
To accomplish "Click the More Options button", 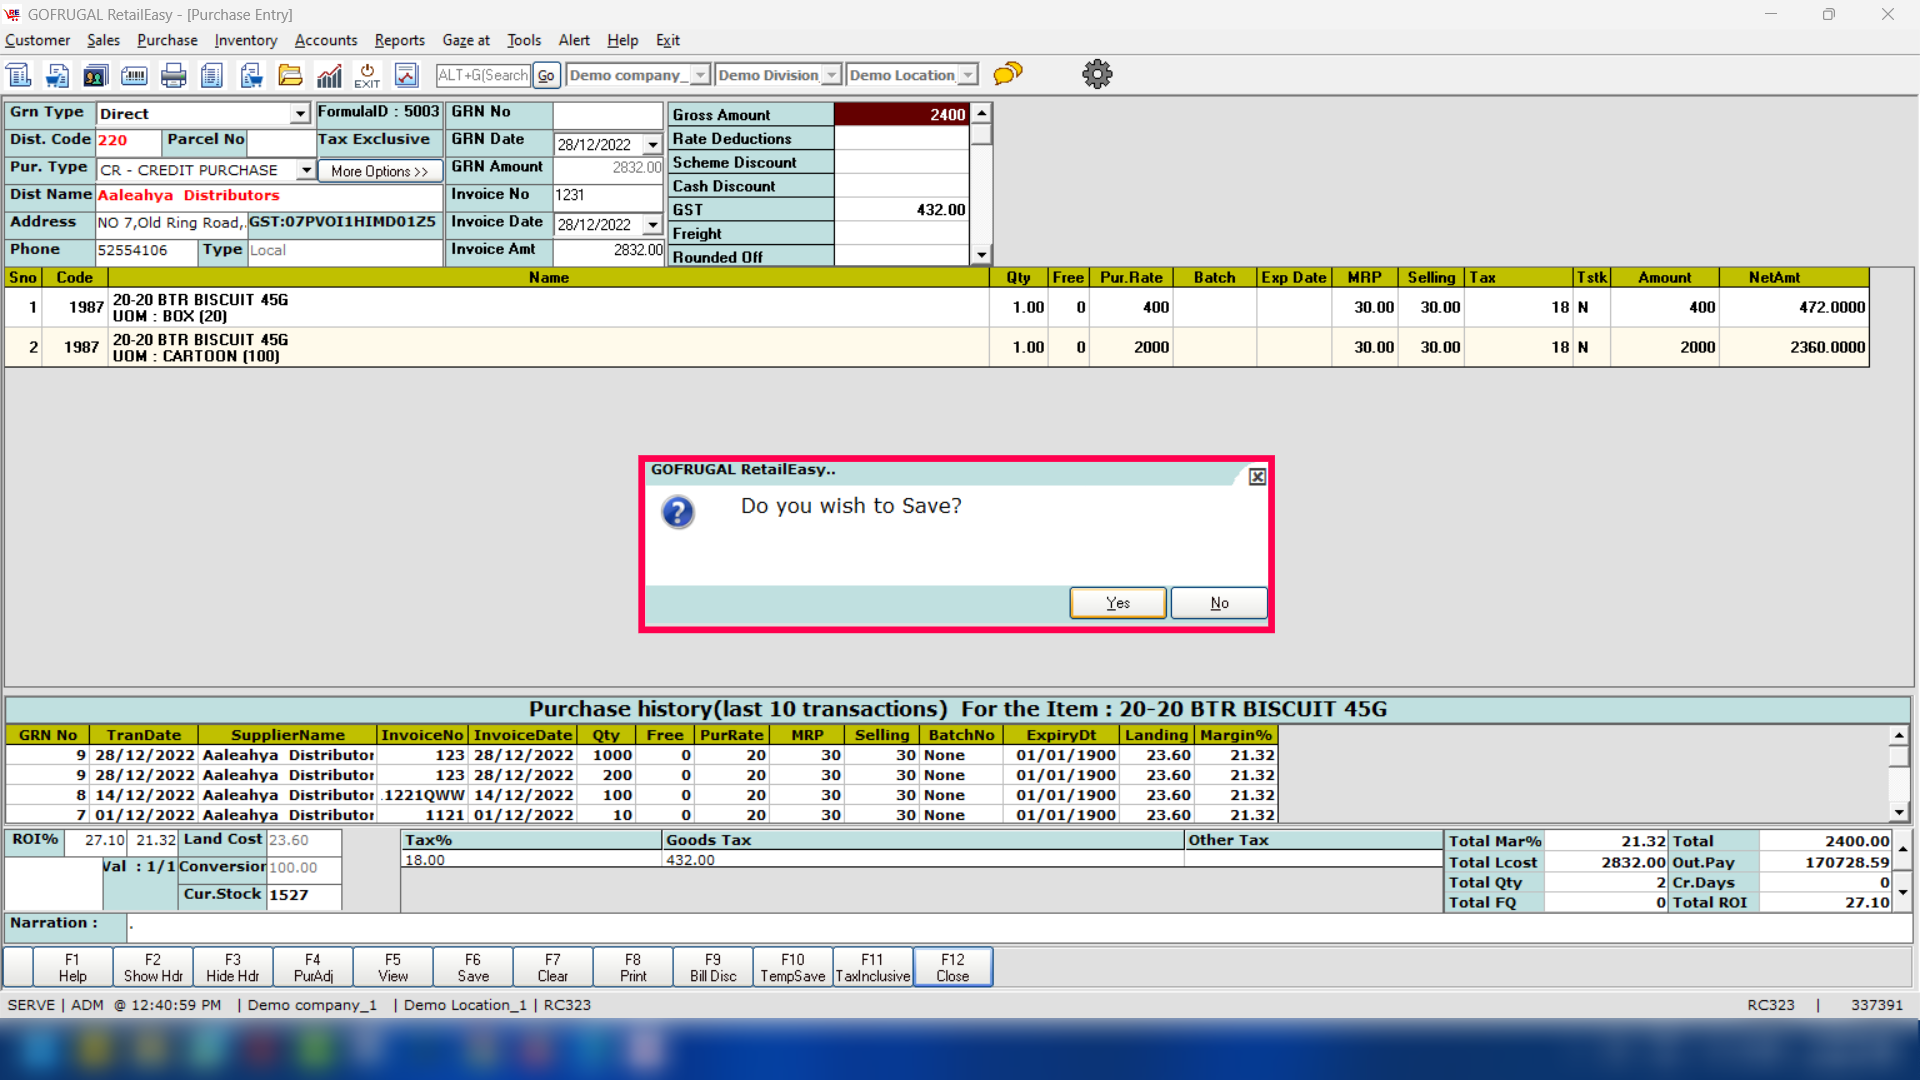I will coord(379,171).
